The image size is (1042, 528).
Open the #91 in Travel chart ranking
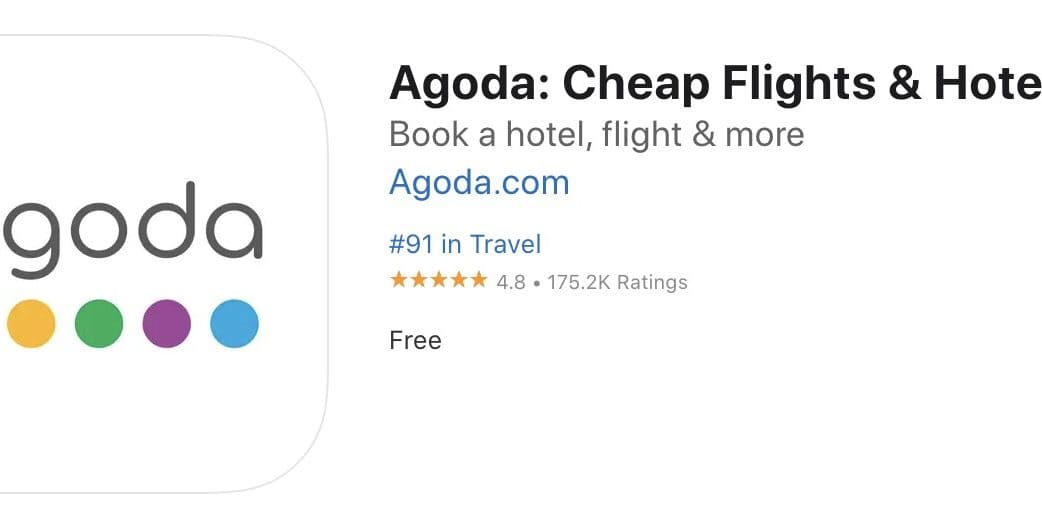click(x=465, y=244)
